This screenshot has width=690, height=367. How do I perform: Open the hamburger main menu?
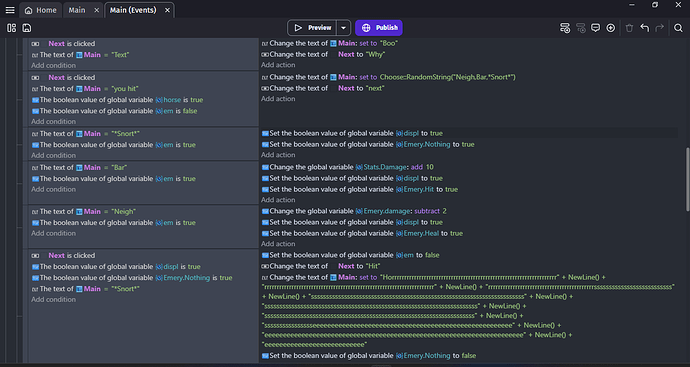10,10
